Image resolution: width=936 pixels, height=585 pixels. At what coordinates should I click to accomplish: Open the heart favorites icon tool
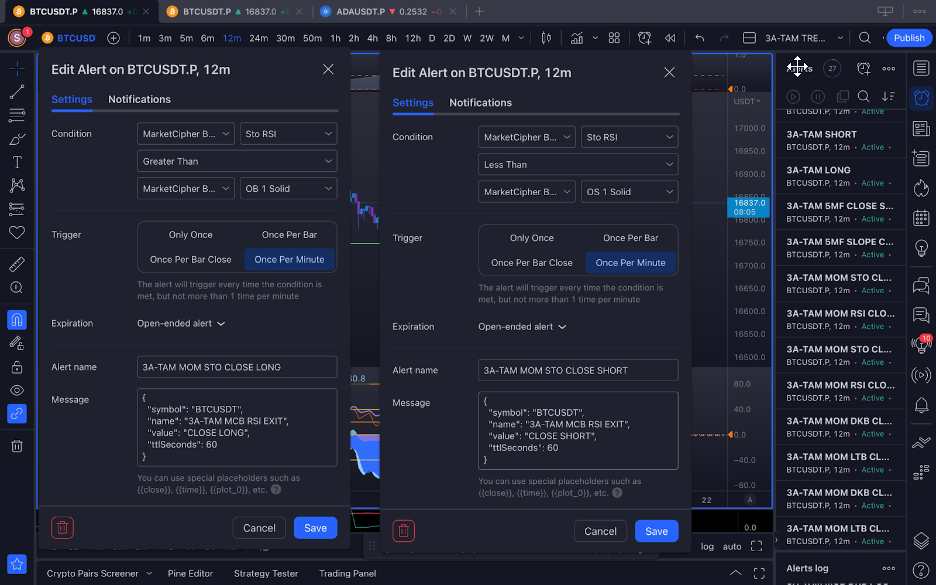17,232
